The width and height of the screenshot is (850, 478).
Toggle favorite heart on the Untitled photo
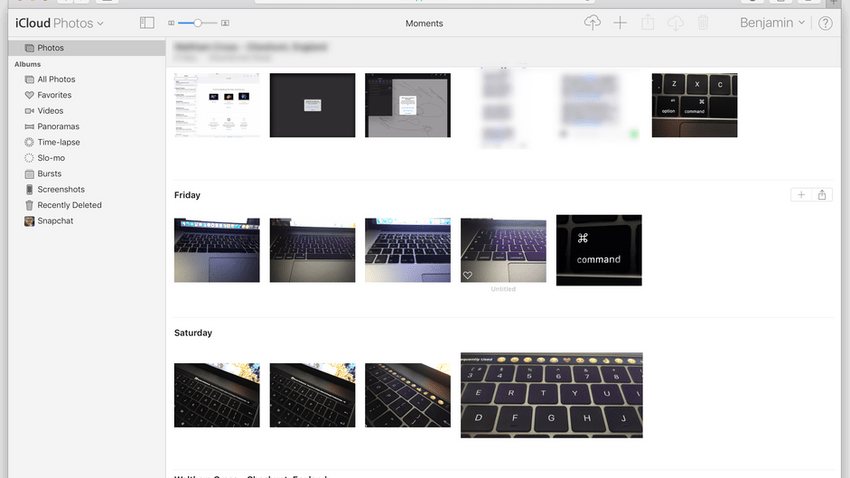[x=467, y=275]
